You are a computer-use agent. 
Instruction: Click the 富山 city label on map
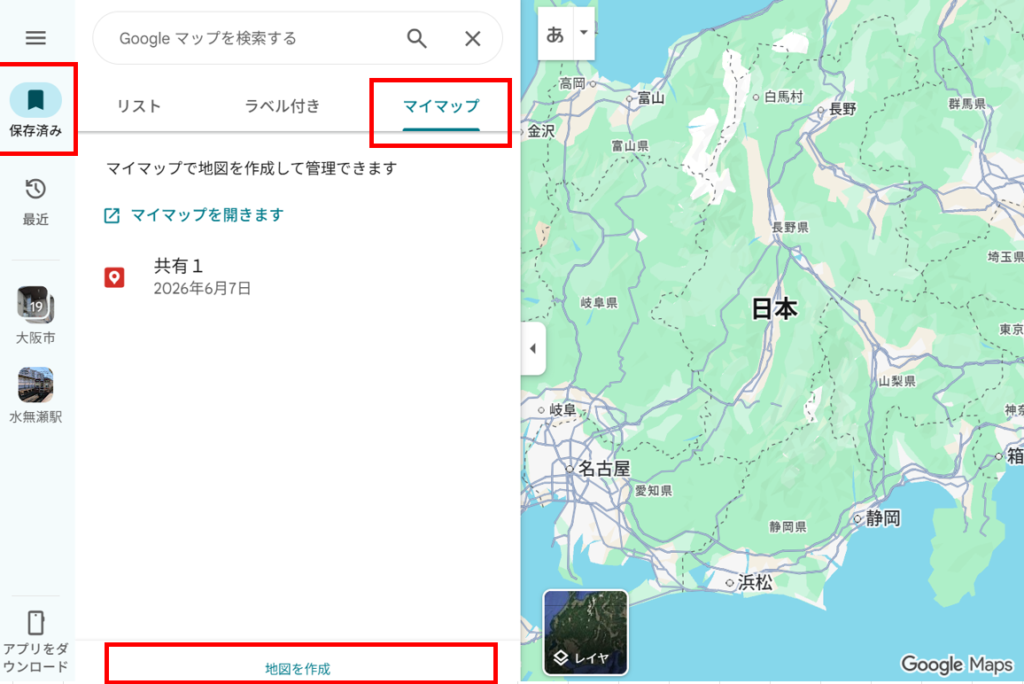pos(651,98)
